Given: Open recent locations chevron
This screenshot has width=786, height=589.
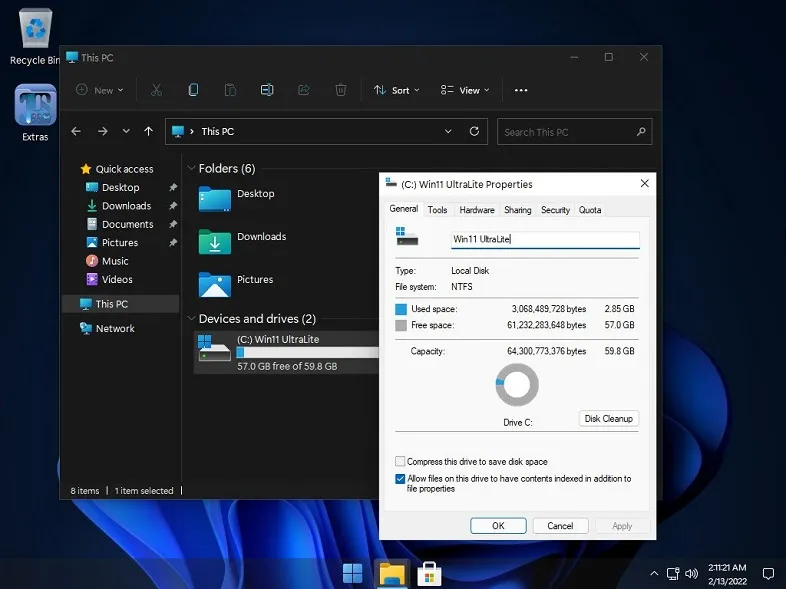Looking at the screenshot, I should coord(126,131).
